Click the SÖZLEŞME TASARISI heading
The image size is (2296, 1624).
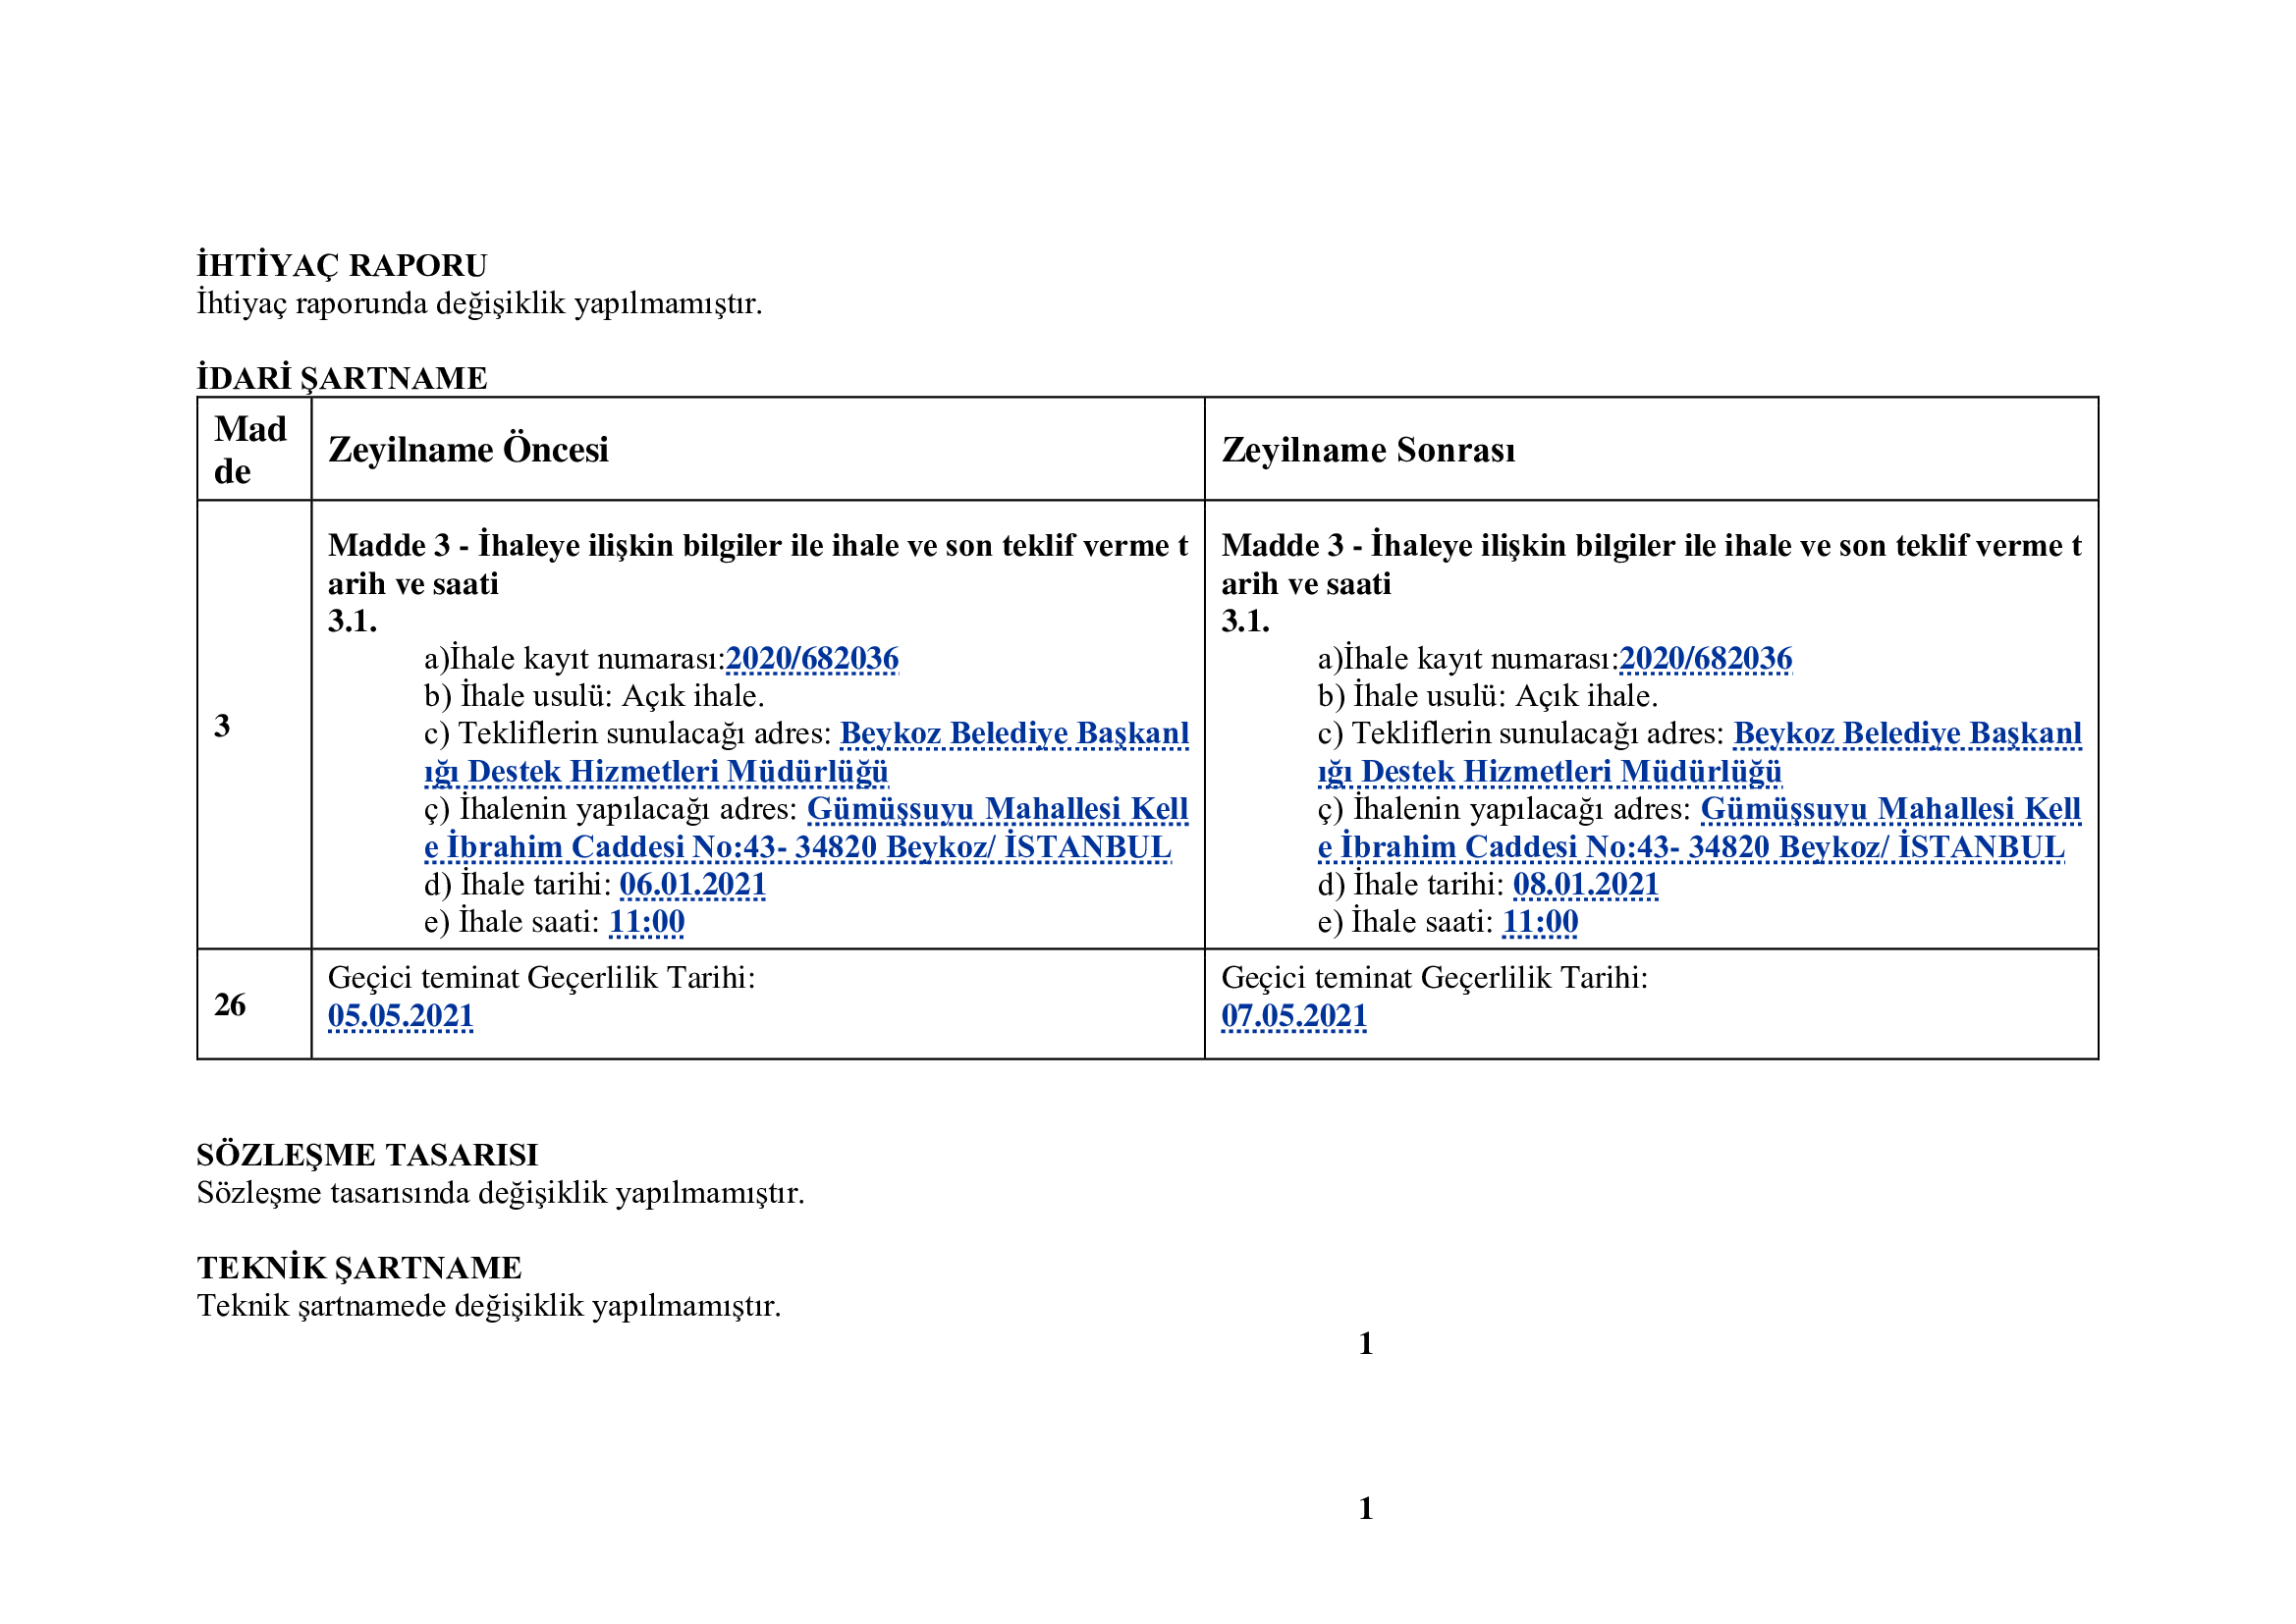[x=366, y=1154]
